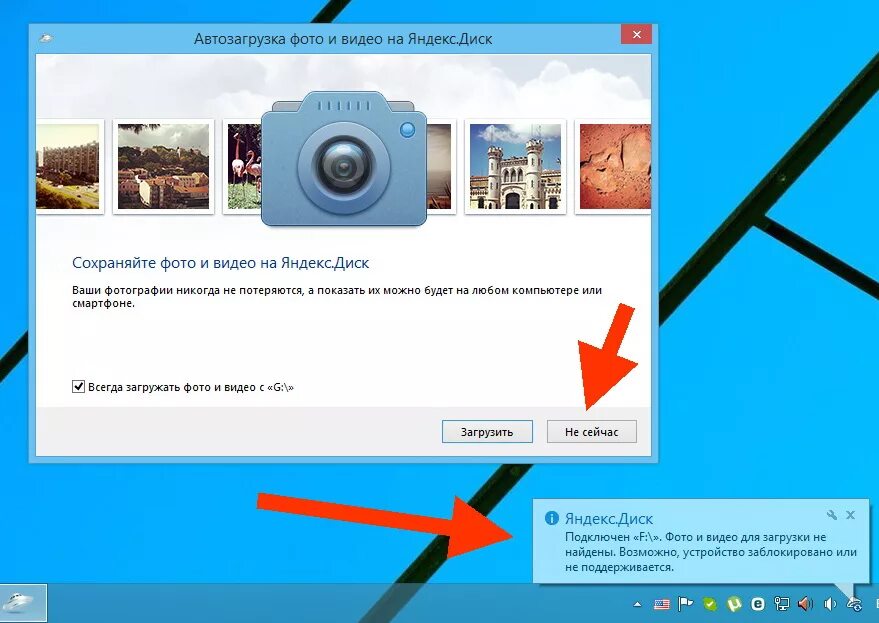This screenshot has height=623, width=879.
Task: Click description text 'Ваши фотографии никогда не потеряются'
Action: 188,290
